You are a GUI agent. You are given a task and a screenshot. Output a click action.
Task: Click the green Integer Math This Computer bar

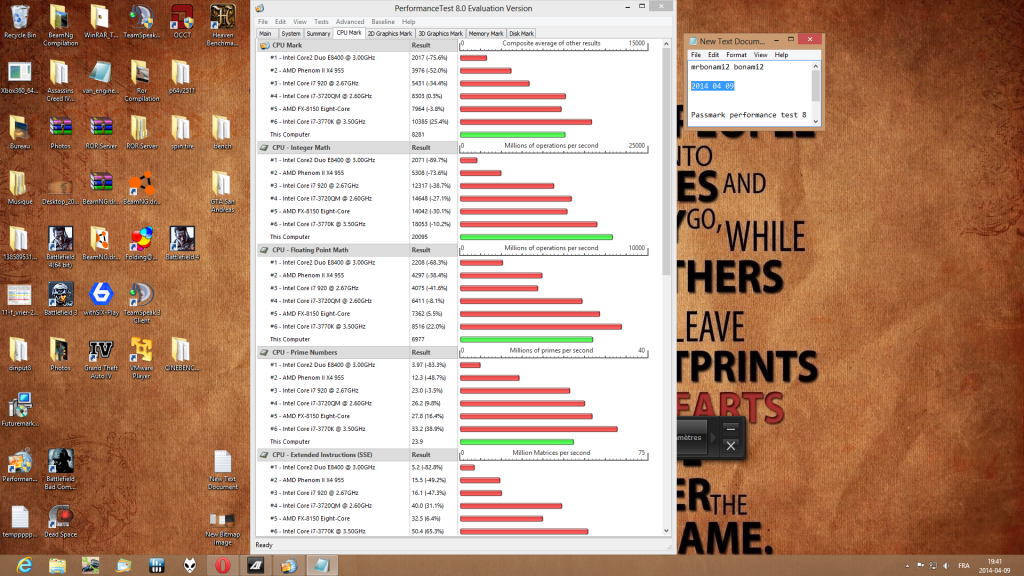pos(536,237)
